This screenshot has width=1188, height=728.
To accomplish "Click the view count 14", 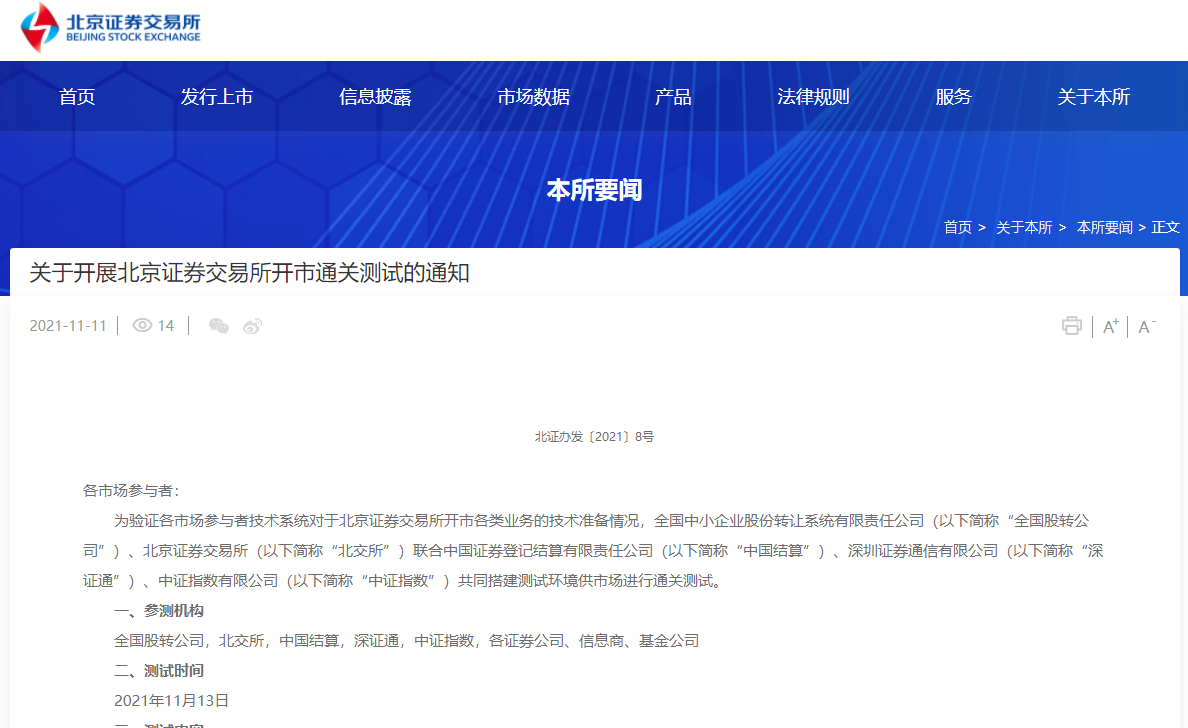I will (x=166, y=326).
